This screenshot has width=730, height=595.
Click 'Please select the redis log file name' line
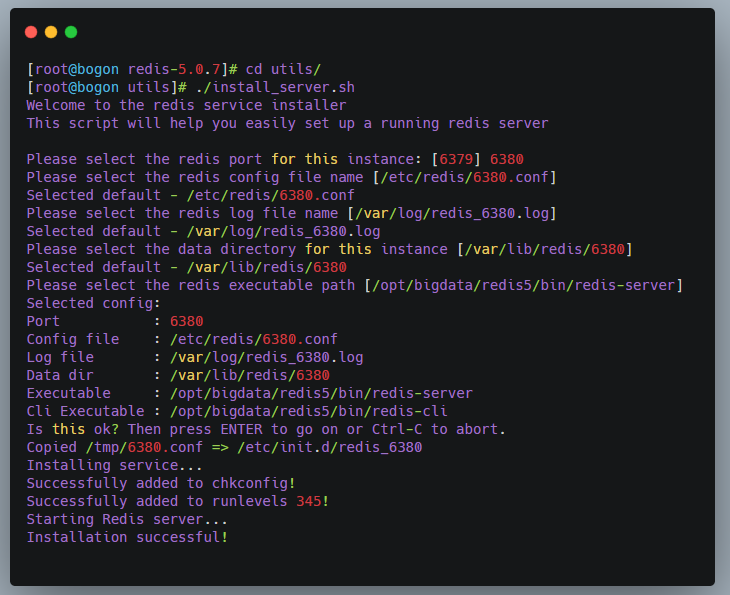pos(291,213)
